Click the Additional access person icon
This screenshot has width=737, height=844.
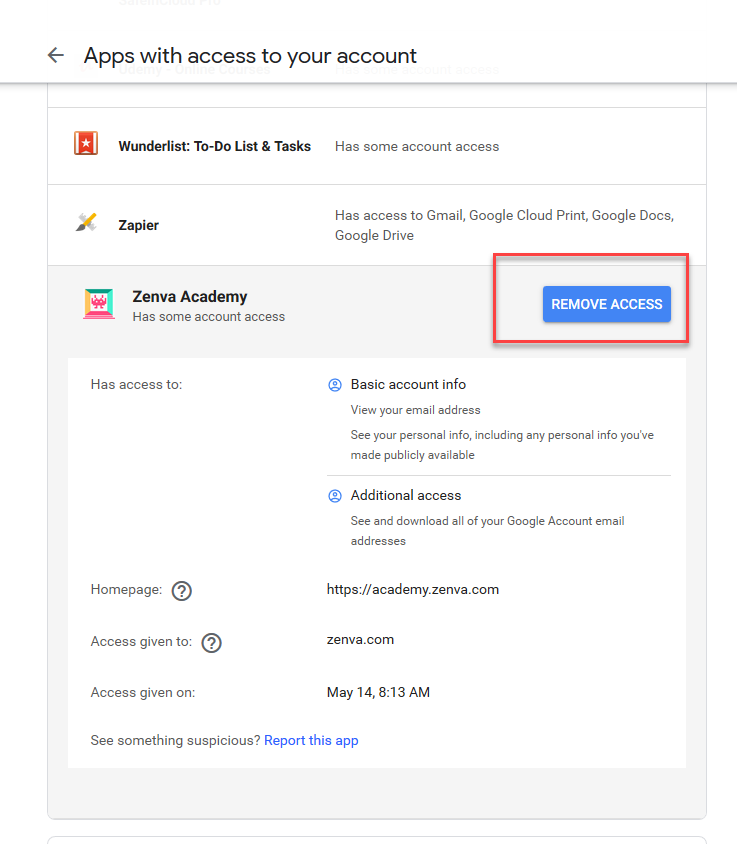click(335, 496)
